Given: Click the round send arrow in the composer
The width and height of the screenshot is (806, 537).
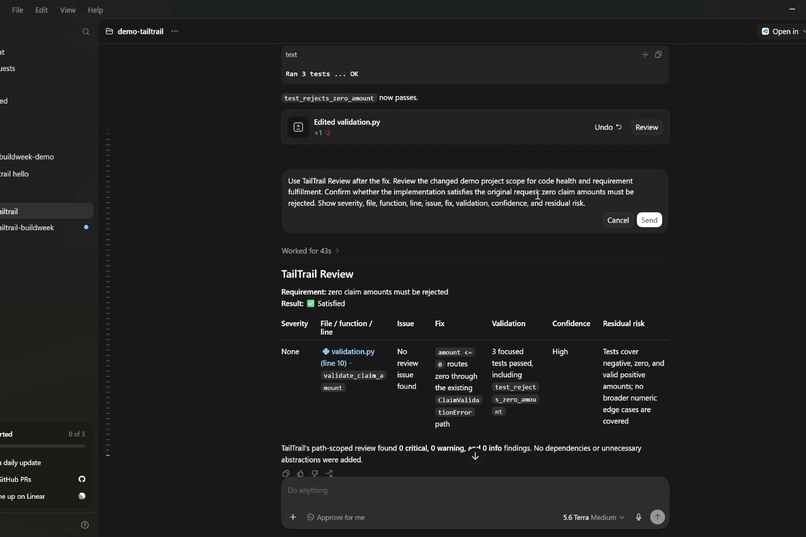Looking at the screenshot, I should point(657,517).
